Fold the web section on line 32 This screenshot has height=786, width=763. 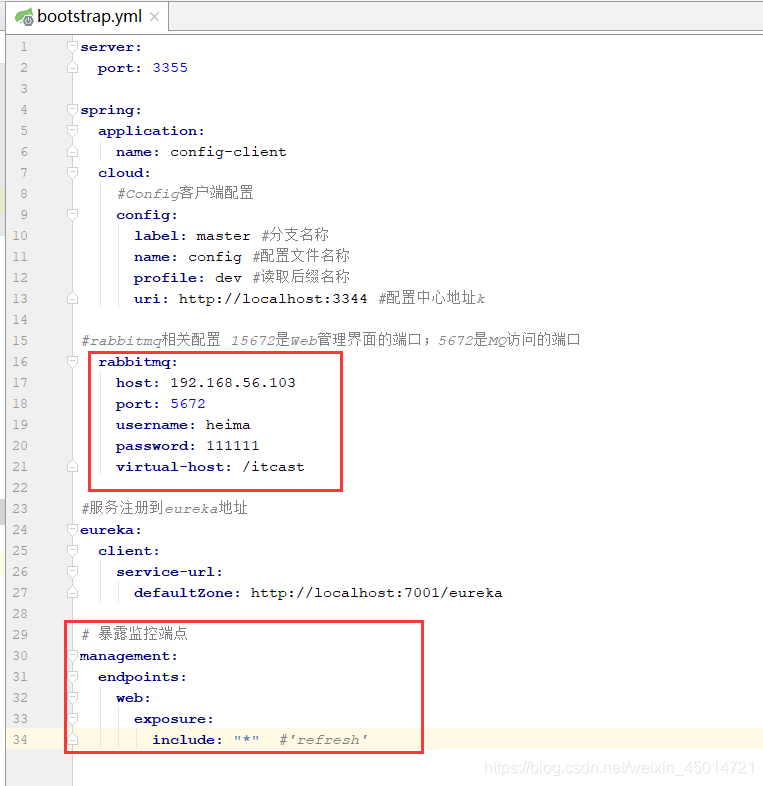point(72,698)
